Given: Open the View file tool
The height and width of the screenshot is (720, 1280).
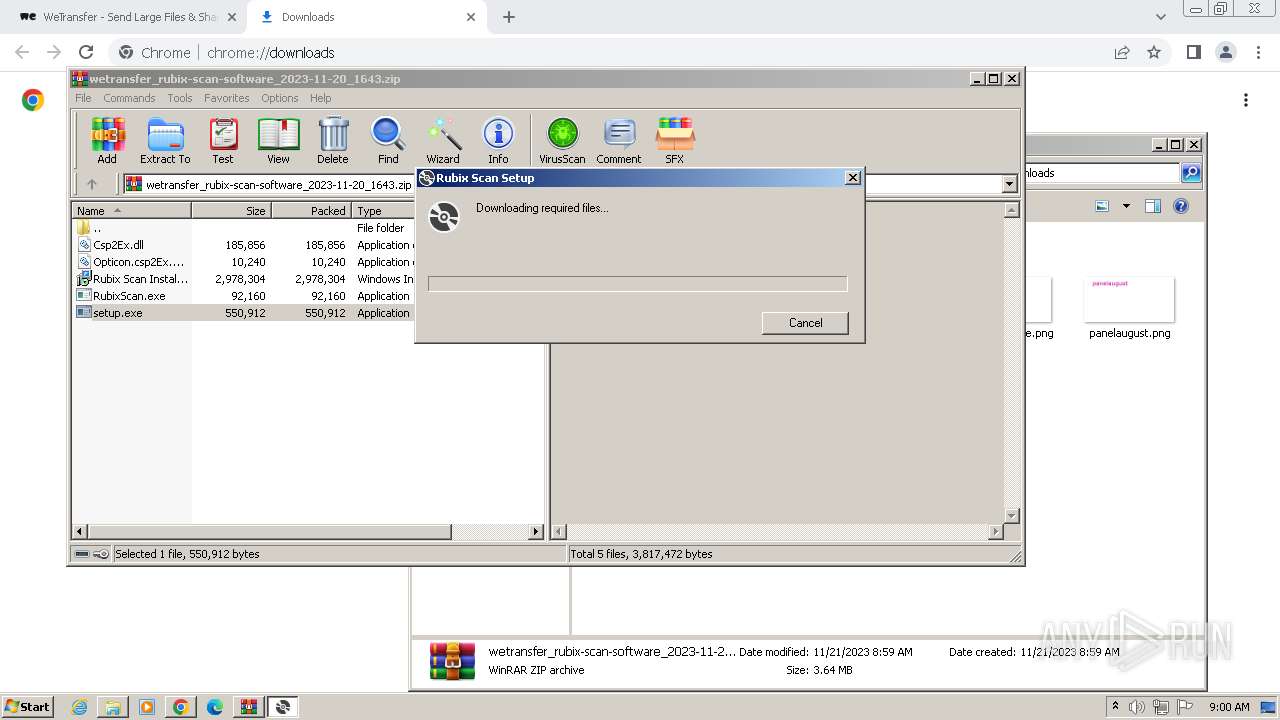Looking at the screenshot, I should click(278, 140).
